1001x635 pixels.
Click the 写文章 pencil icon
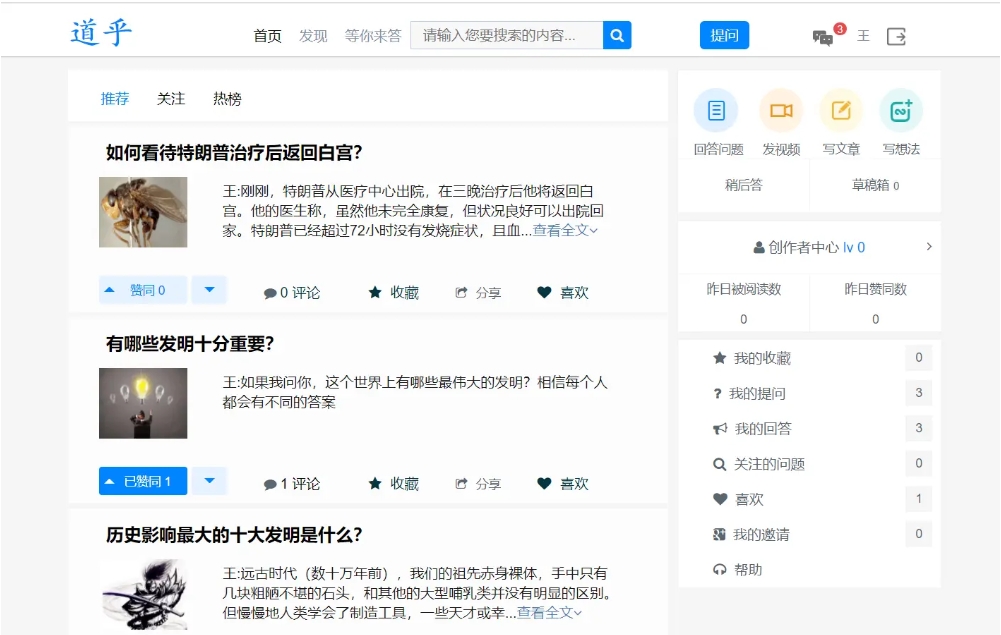tap(841, 110)
